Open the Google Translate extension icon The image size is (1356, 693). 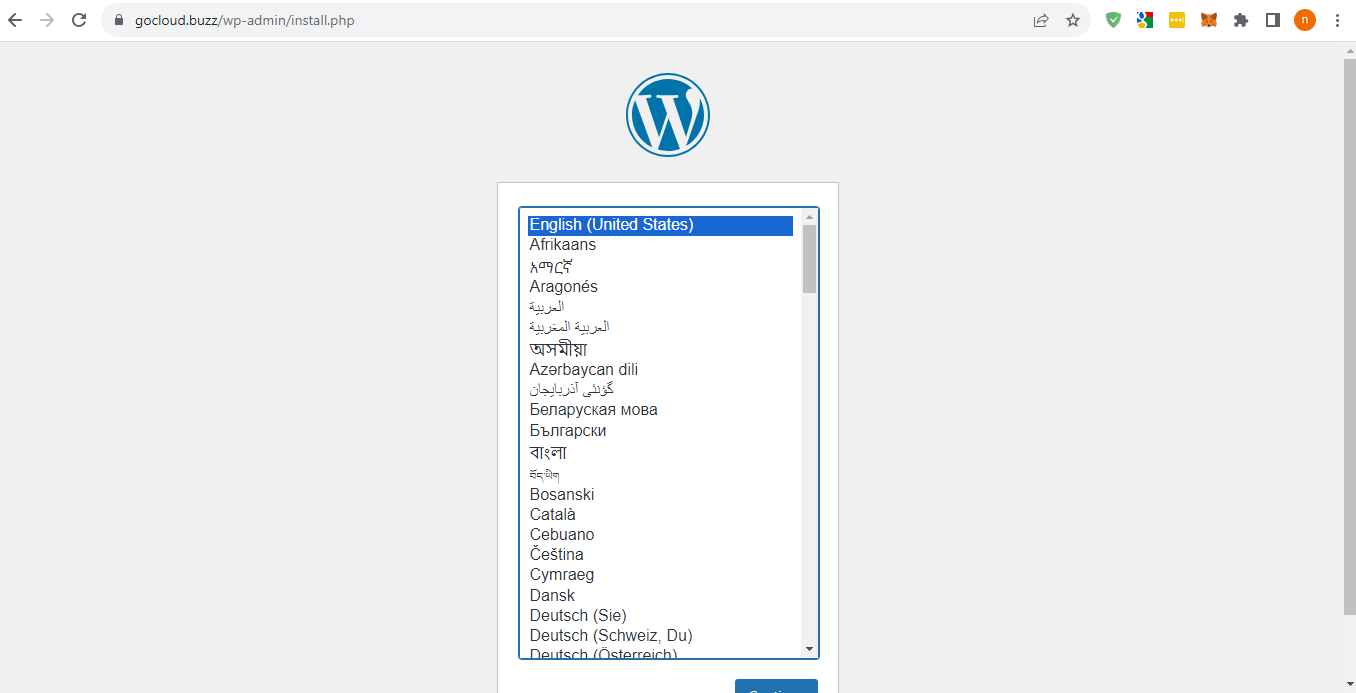click(x=1145, y=20)
